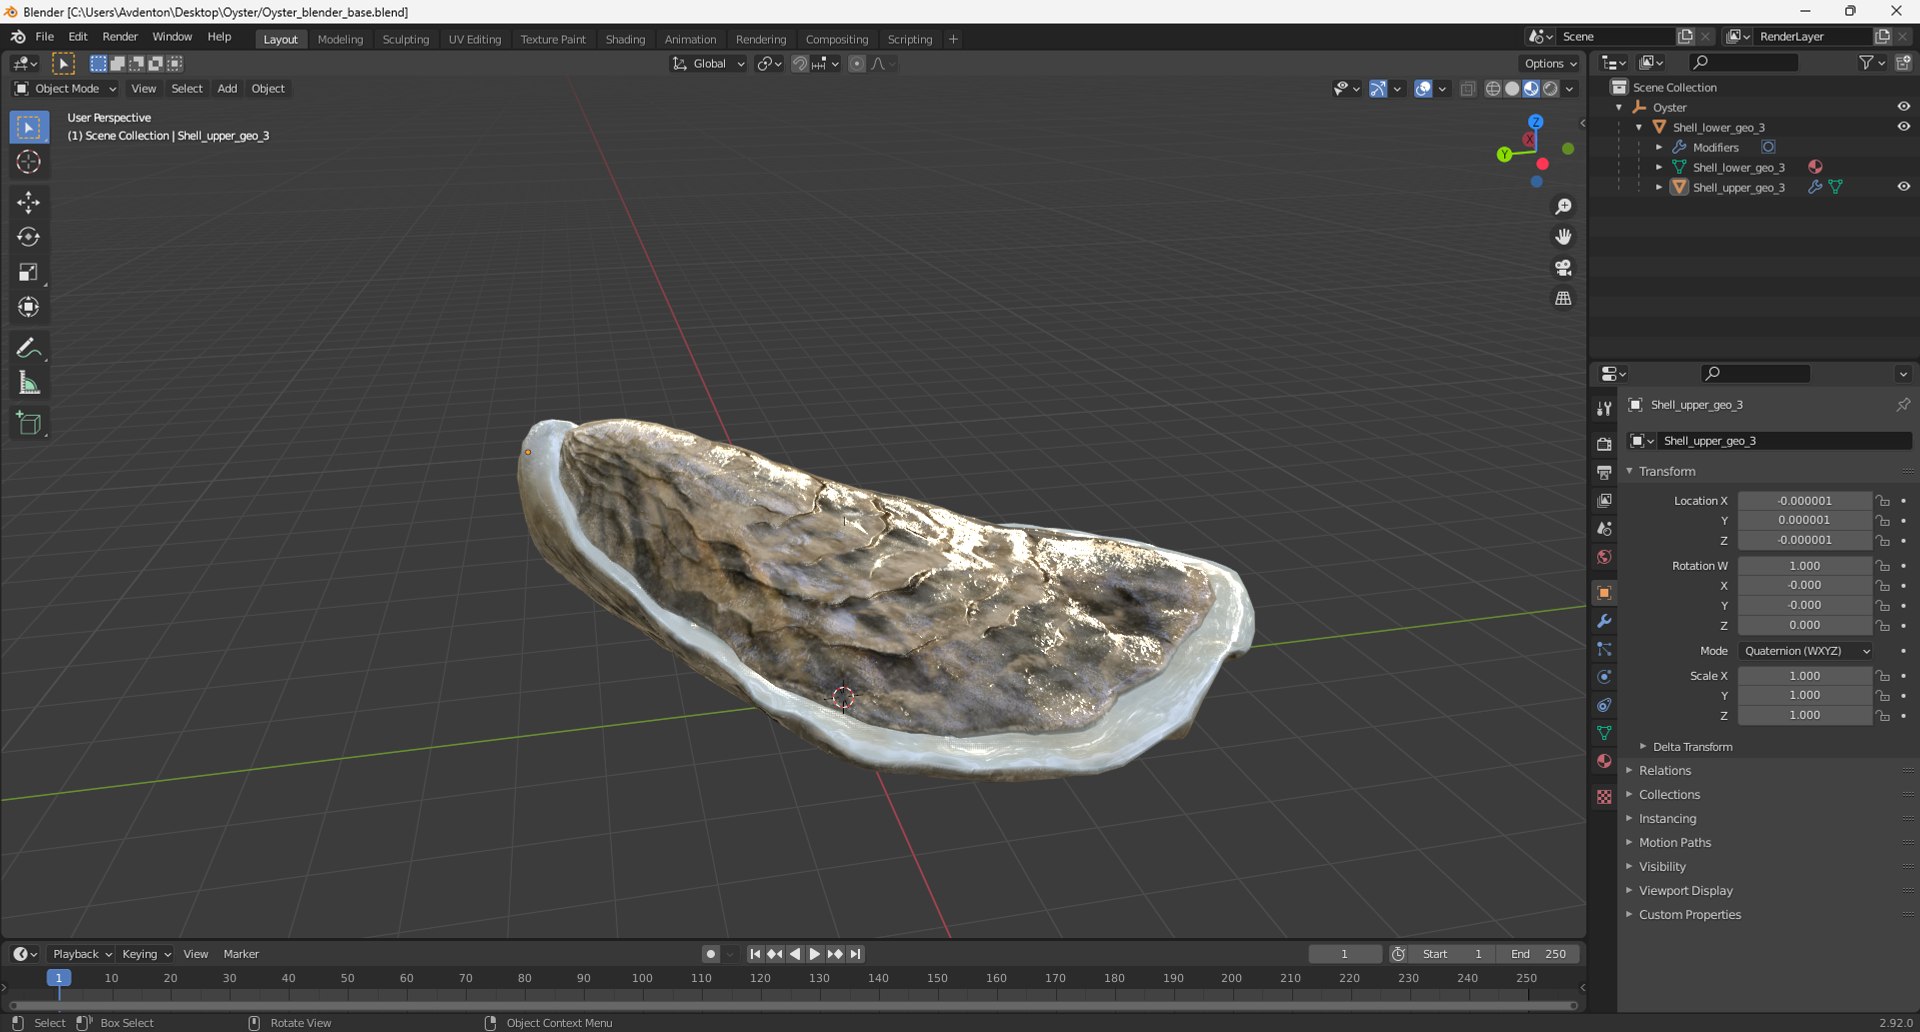Expand Delta Transform panel
This screenshot has width=1920, height=1032.
[x=1692, y=747]
